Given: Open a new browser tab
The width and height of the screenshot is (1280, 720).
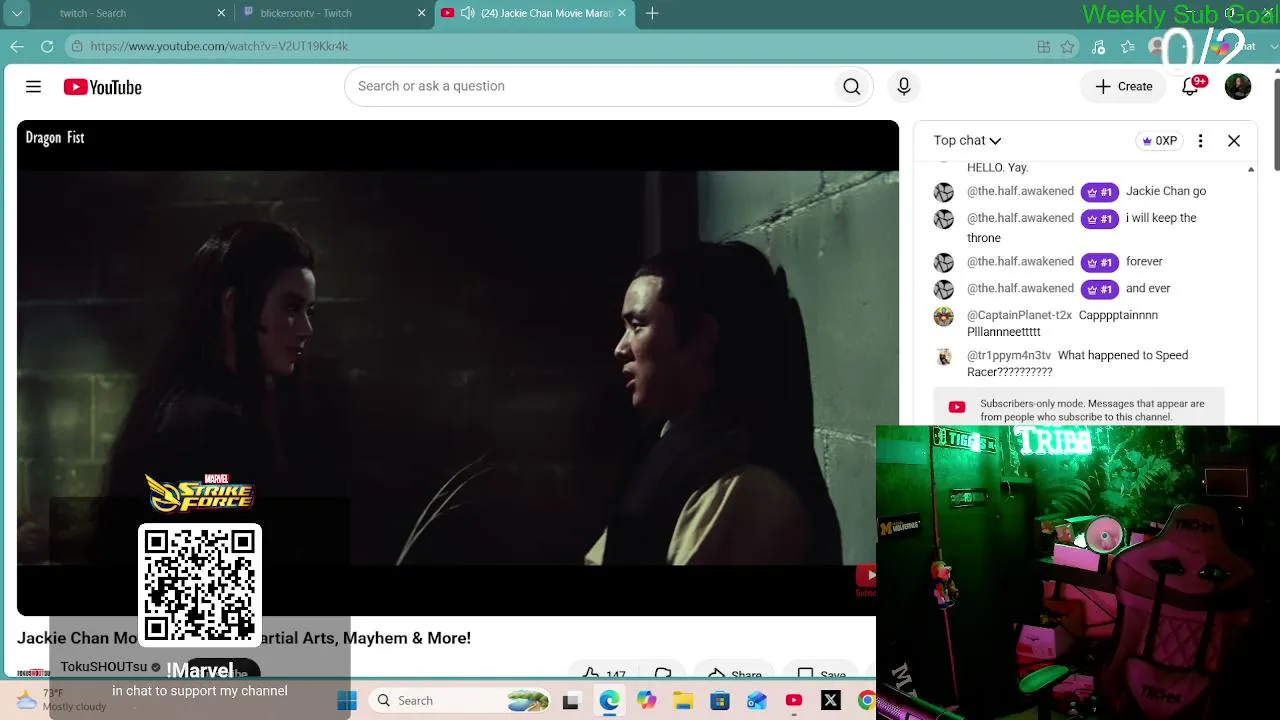Looking at the screenshot, I should (652, 13).
